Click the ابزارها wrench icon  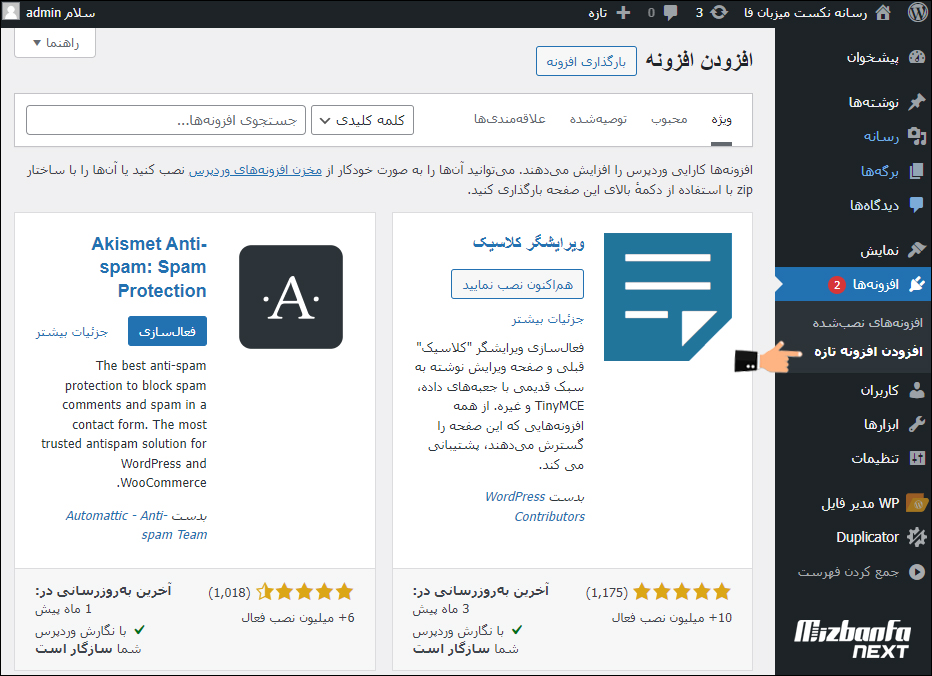point(917,424)
